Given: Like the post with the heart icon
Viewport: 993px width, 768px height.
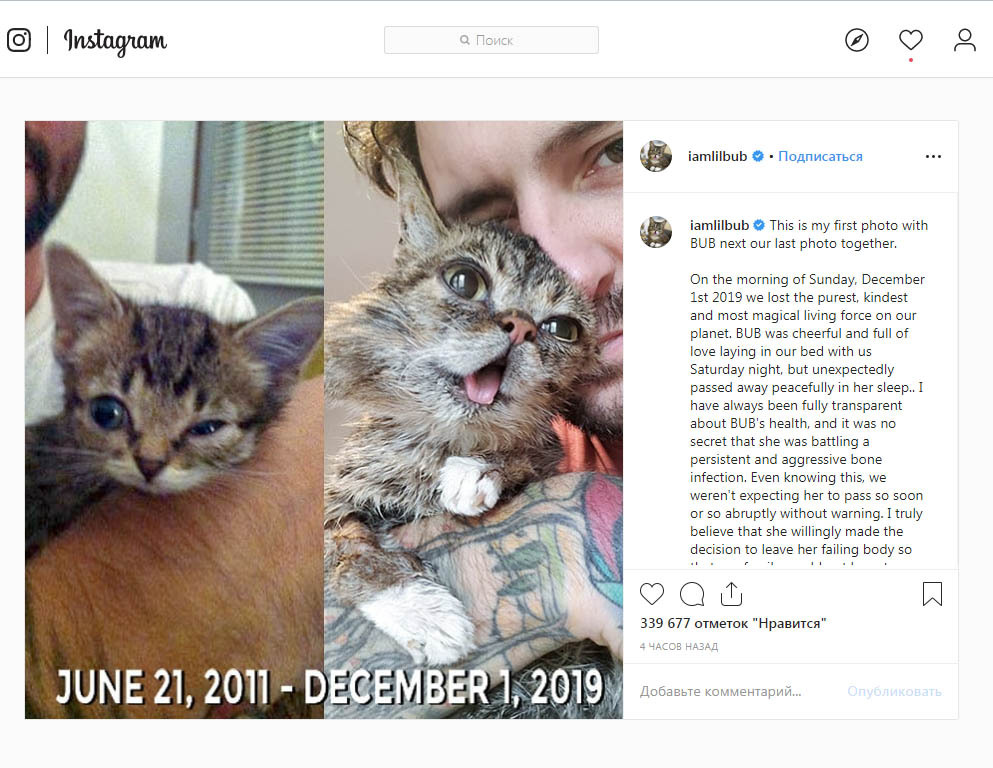Looking at the screenshot, I should pos(652,594).
